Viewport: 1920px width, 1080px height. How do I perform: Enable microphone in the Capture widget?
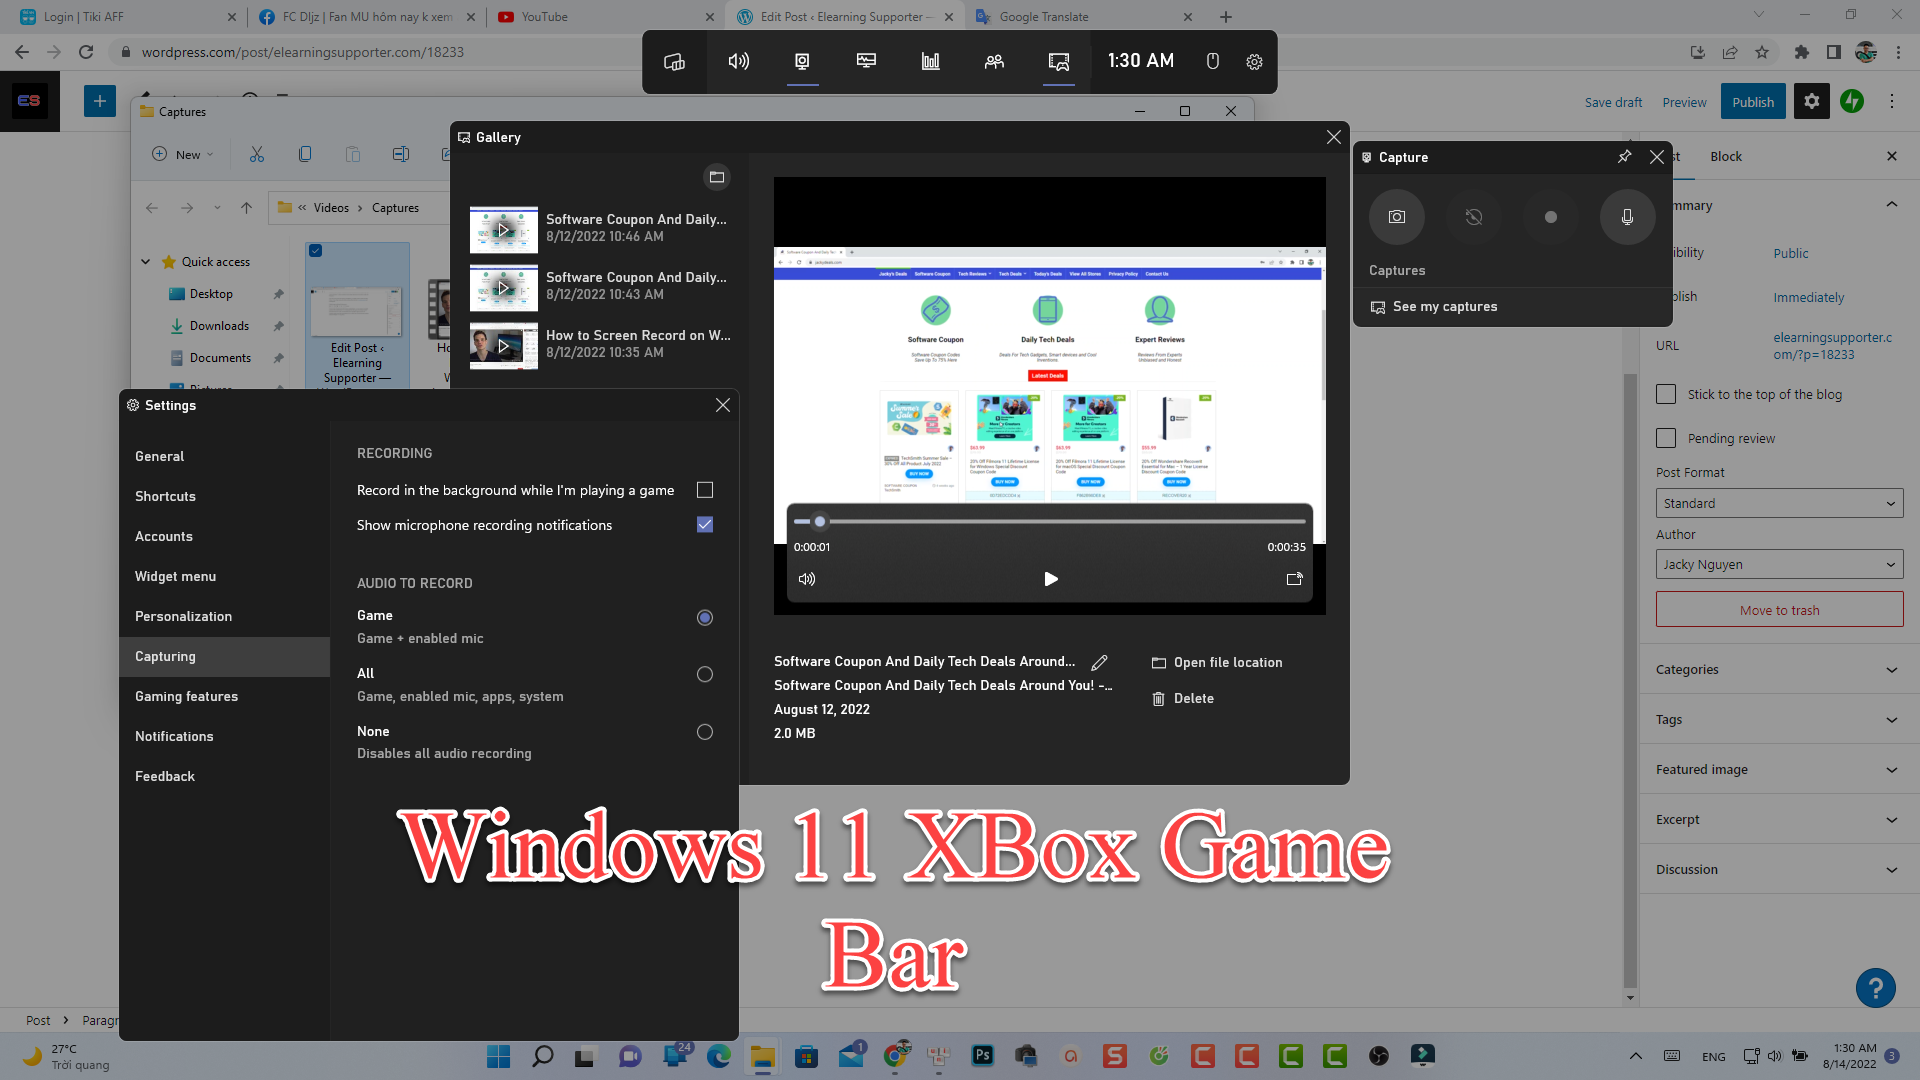[x=1626, y=216]
